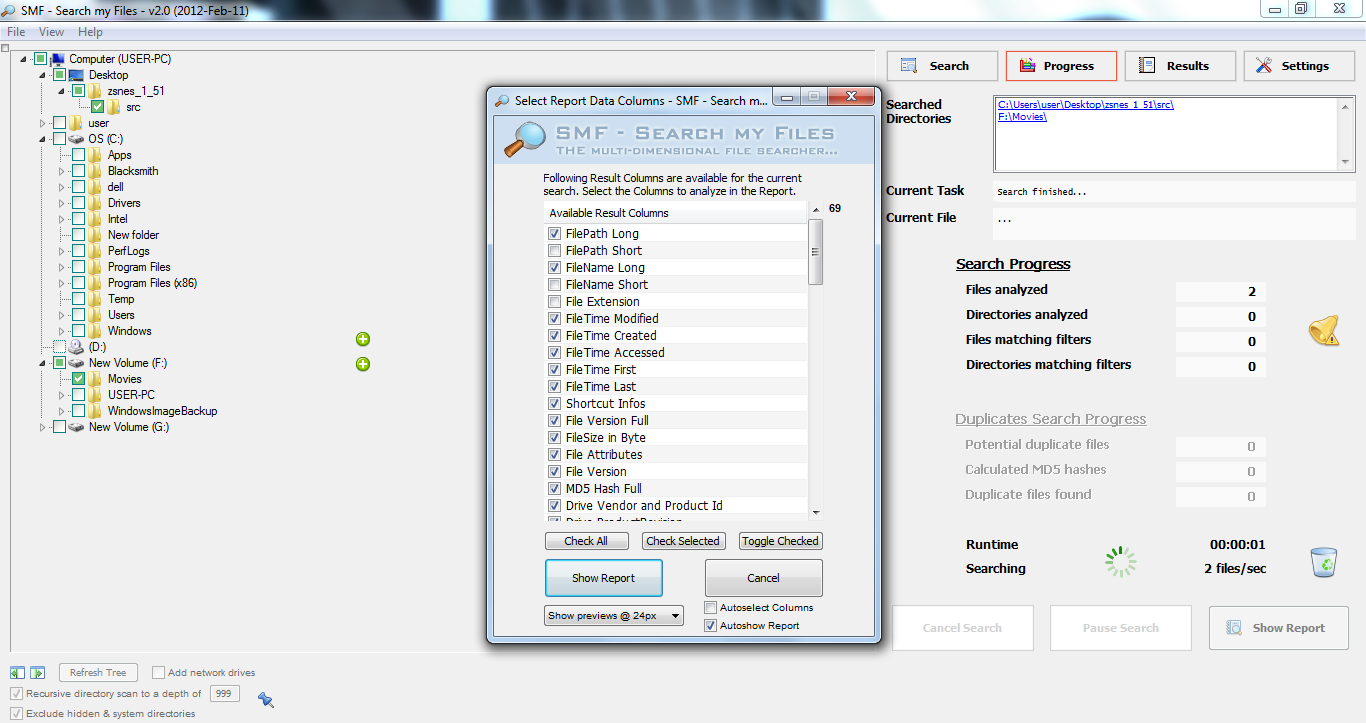Cancel the Select Report Data Columns dialog
Image resolution: width=1366 pixels, height=723 pixels.
pyautogui.click(x=764, y=578)
